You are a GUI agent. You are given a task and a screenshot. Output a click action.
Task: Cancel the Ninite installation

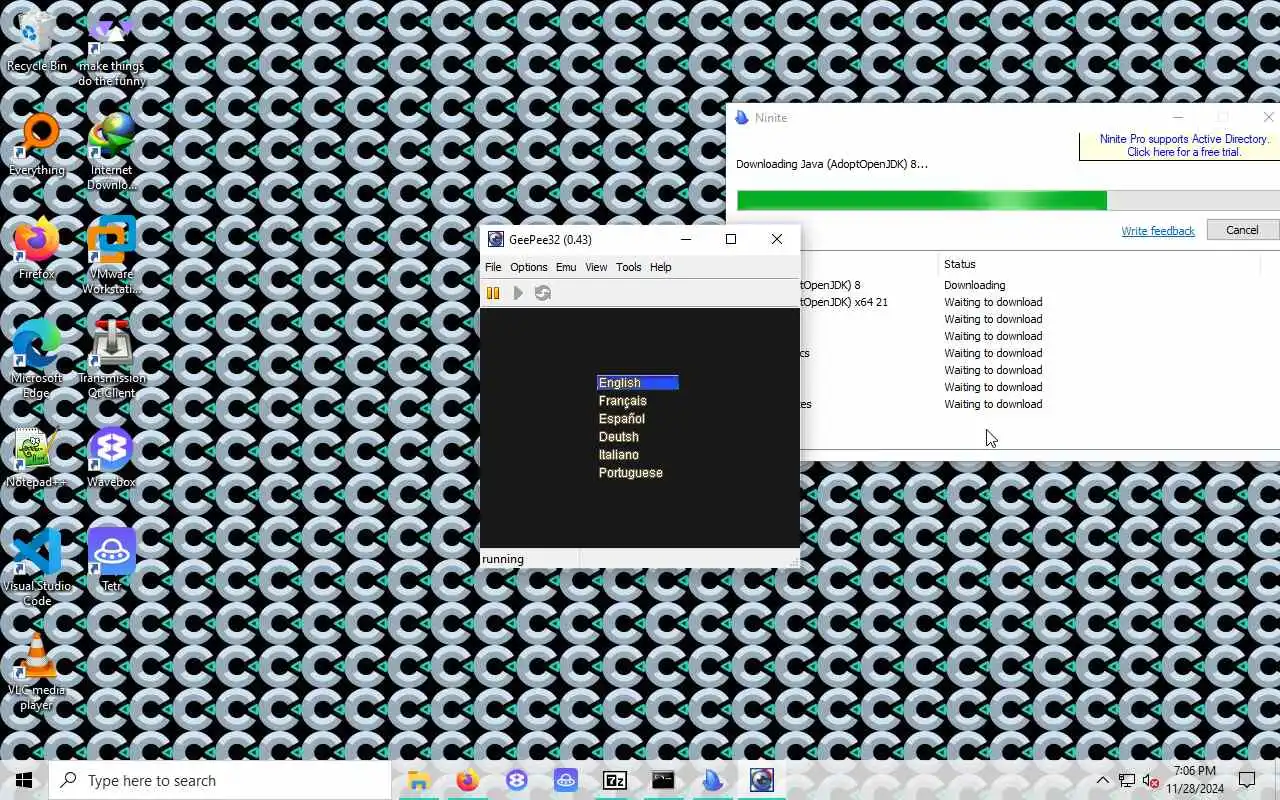pyautogui.click(x=1243, y=230)
